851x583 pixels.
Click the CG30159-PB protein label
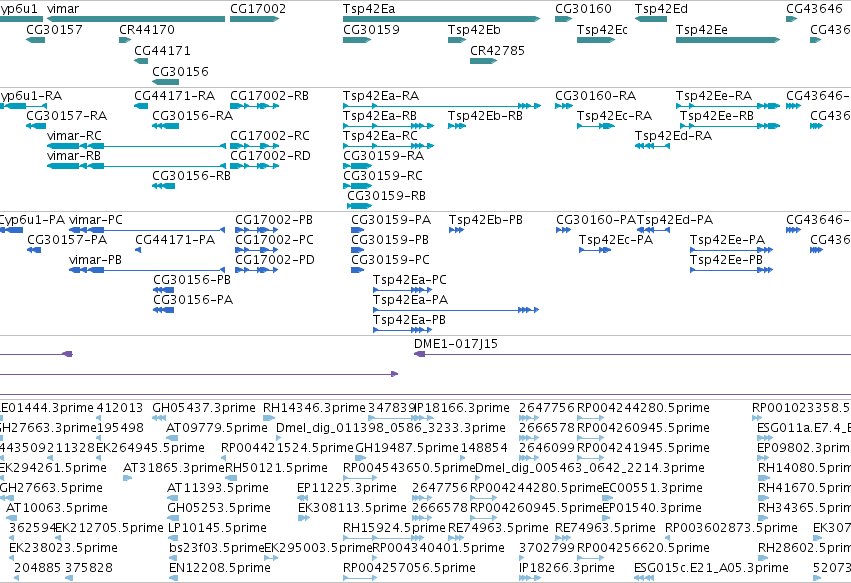[390, 240]
